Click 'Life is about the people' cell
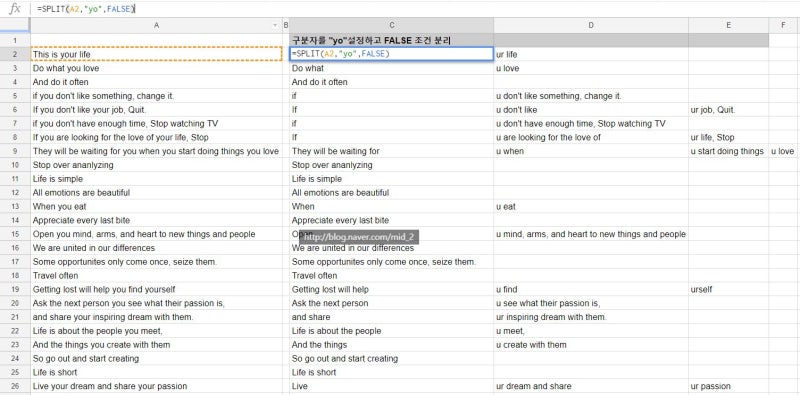Viewport: 800px width, 395px height. tap(391, 331)
